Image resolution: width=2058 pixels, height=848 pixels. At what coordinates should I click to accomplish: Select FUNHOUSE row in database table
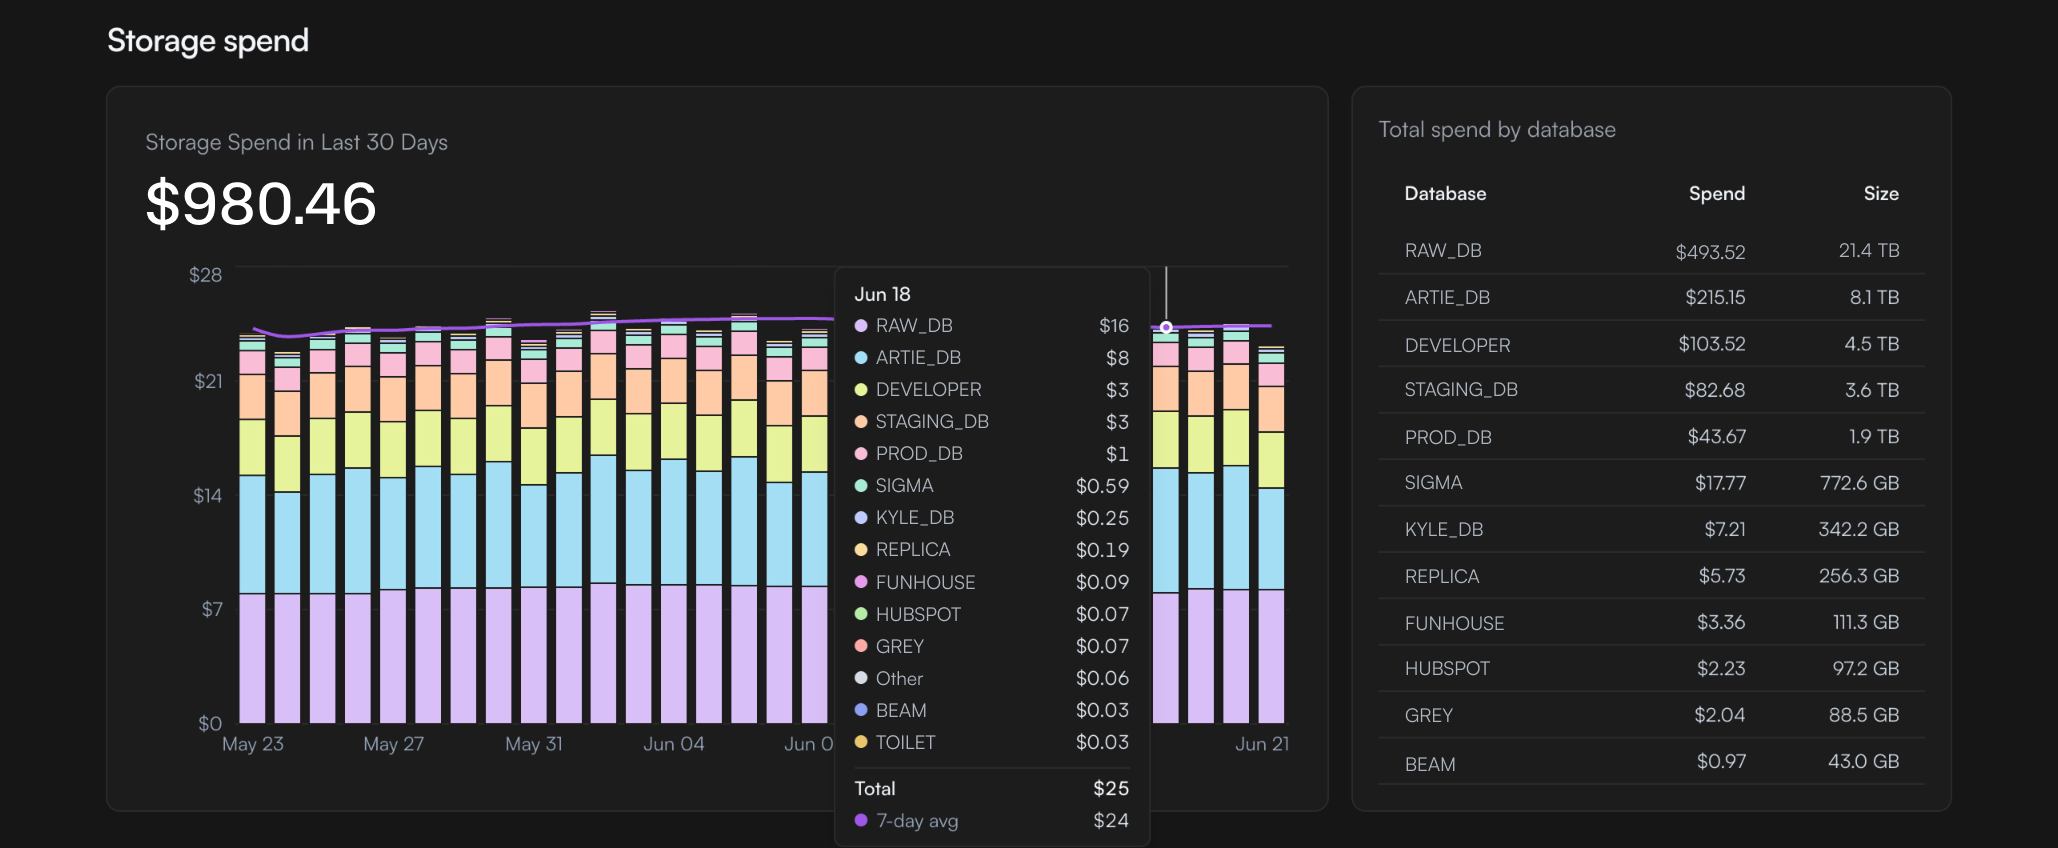pyautogui.click(x=1651, y=622)
